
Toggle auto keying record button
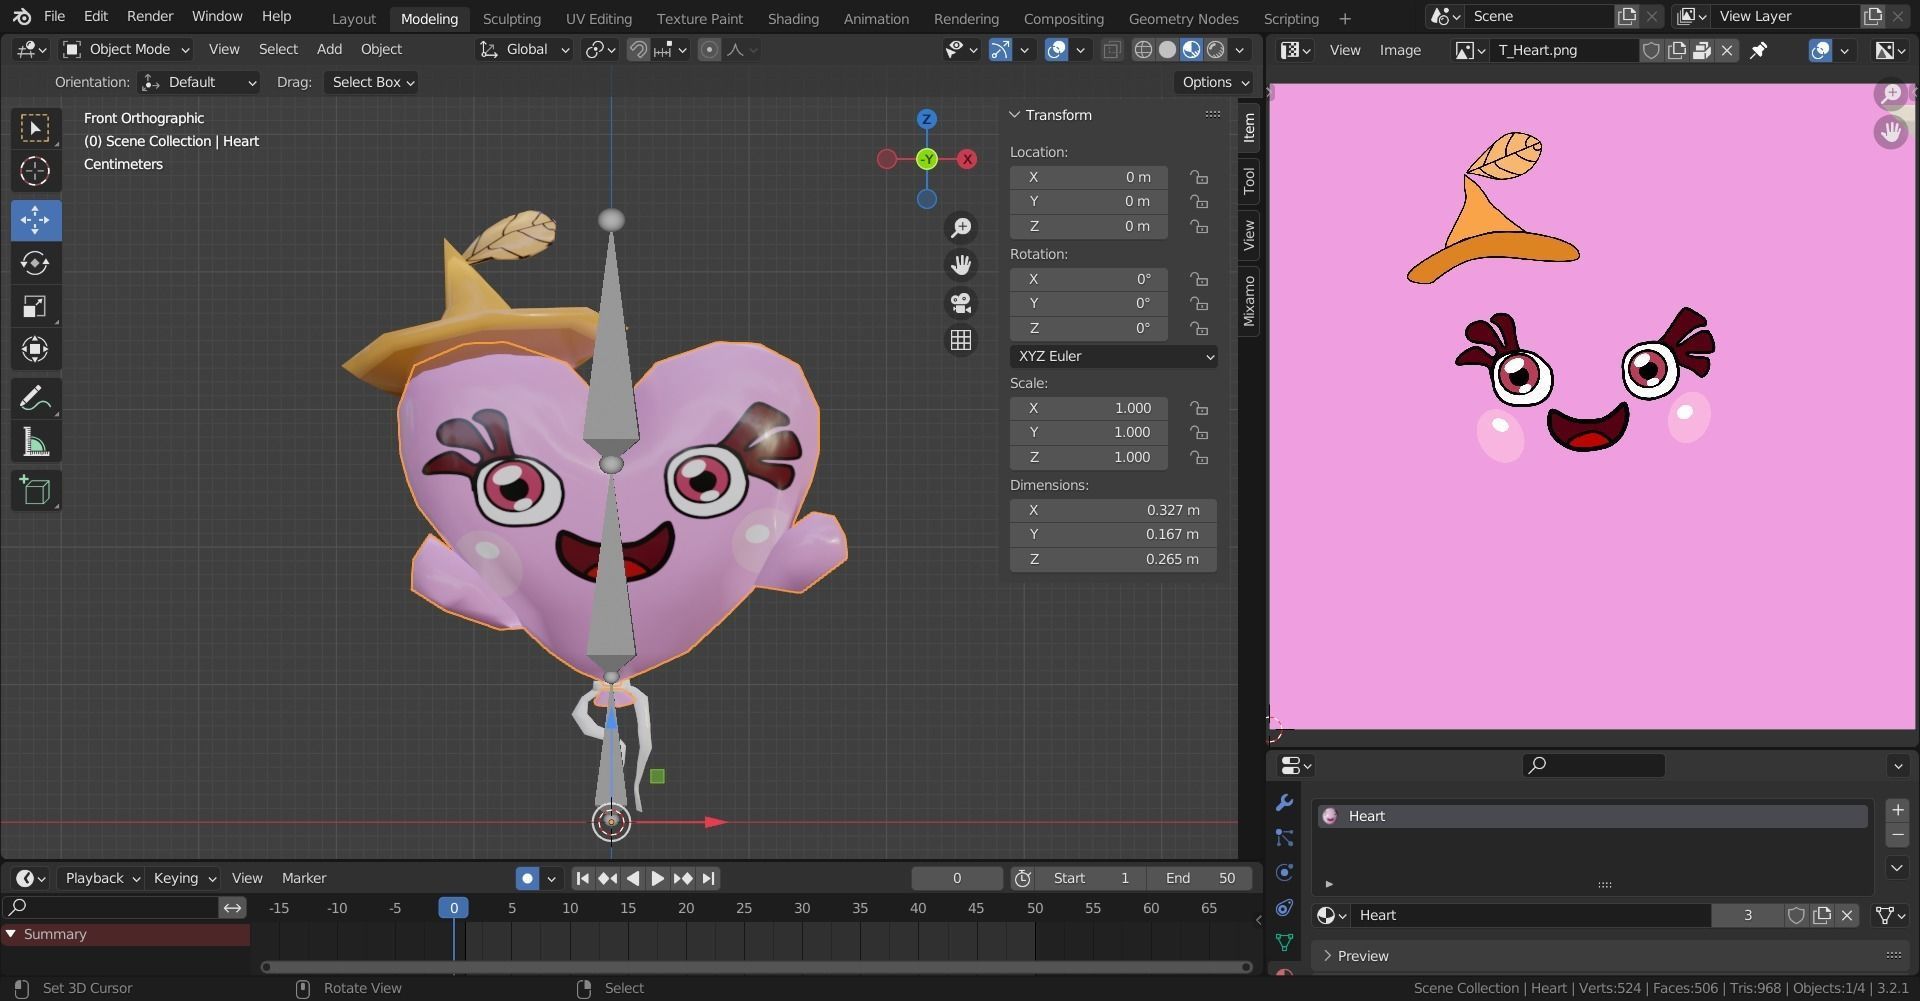[x=527, y=878]
